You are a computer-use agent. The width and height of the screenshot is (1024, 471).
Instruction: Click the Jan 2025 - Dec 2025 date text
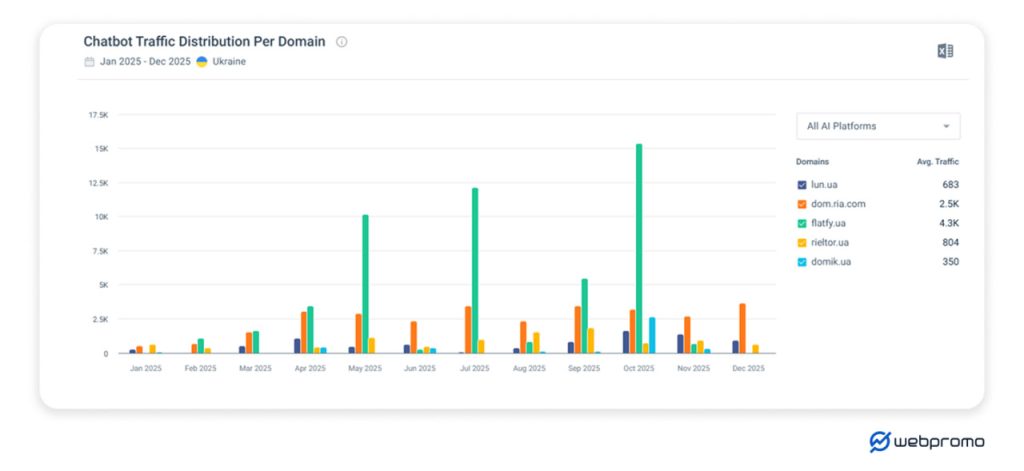(x=145, y=62)
